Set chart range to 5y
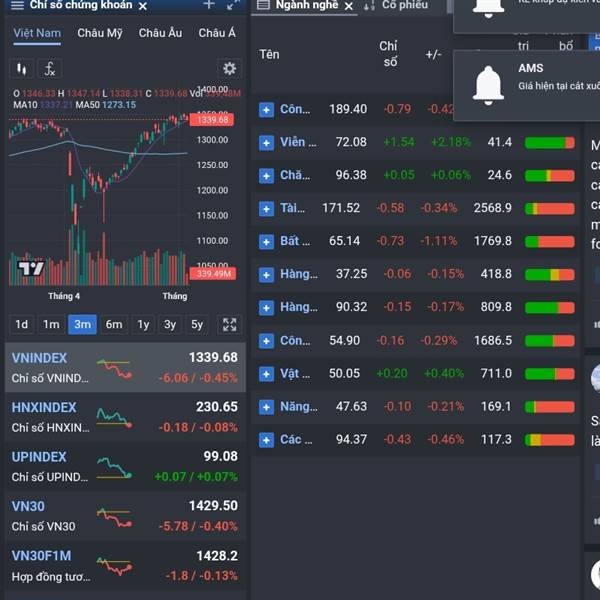The height and width of the screenshot is (600, 600). click(197, 324)
